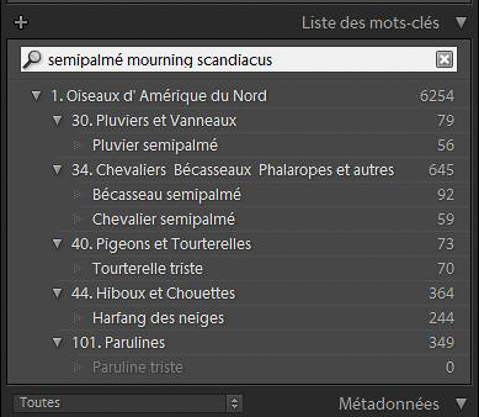Collapse the Liste des mots-clés panel
This screenshot has height=417, width=479.
pyautogui.click(x=461, y=23)
